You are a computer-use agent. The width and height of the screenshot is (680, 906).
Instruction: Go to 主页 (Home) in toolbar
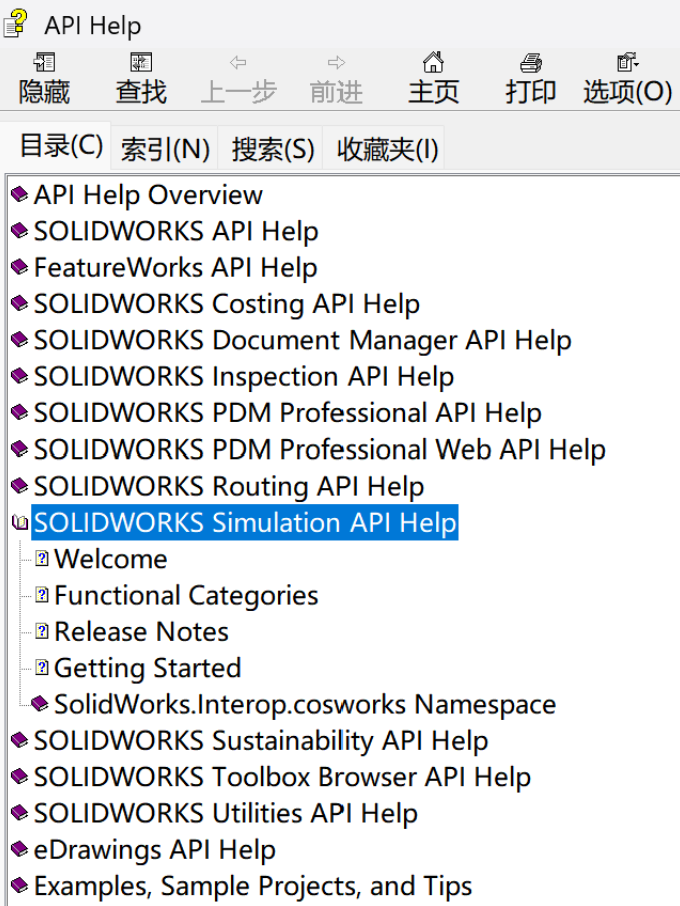point(433,64)
